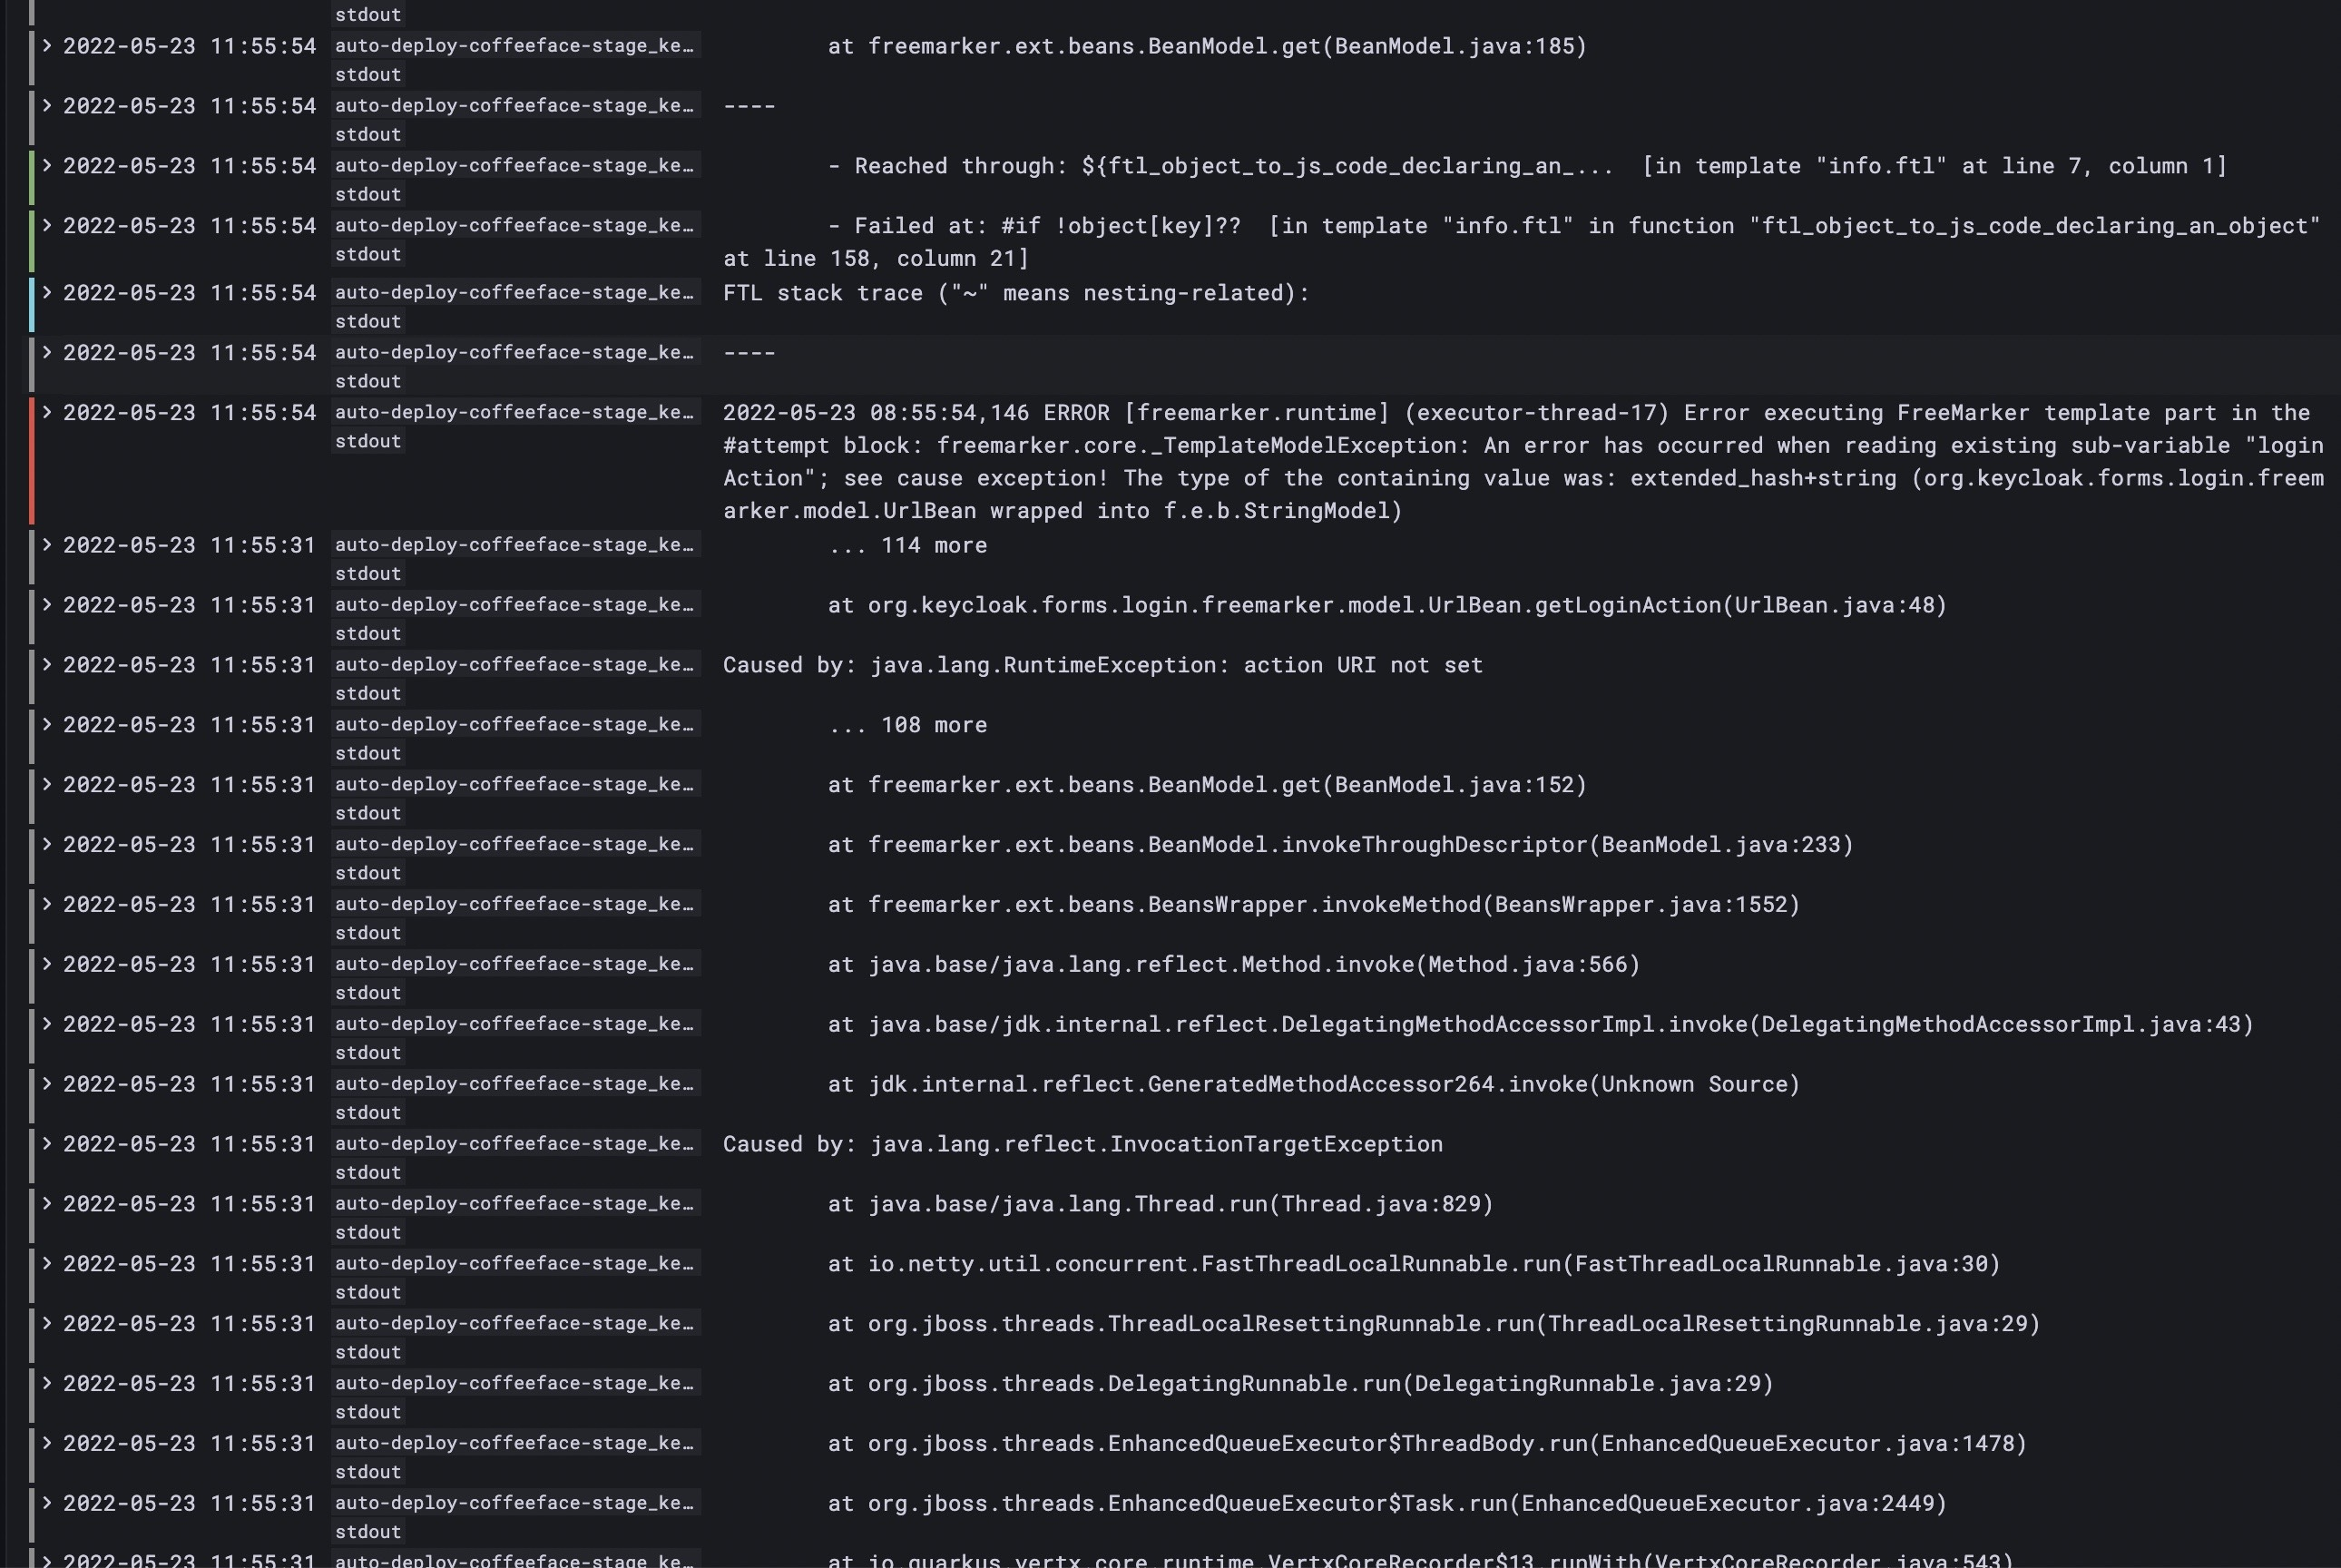Expand the DelegatingMethodAccessorImpl log row
This screenshot has width=2341, height=1568.
[47, 1024]
